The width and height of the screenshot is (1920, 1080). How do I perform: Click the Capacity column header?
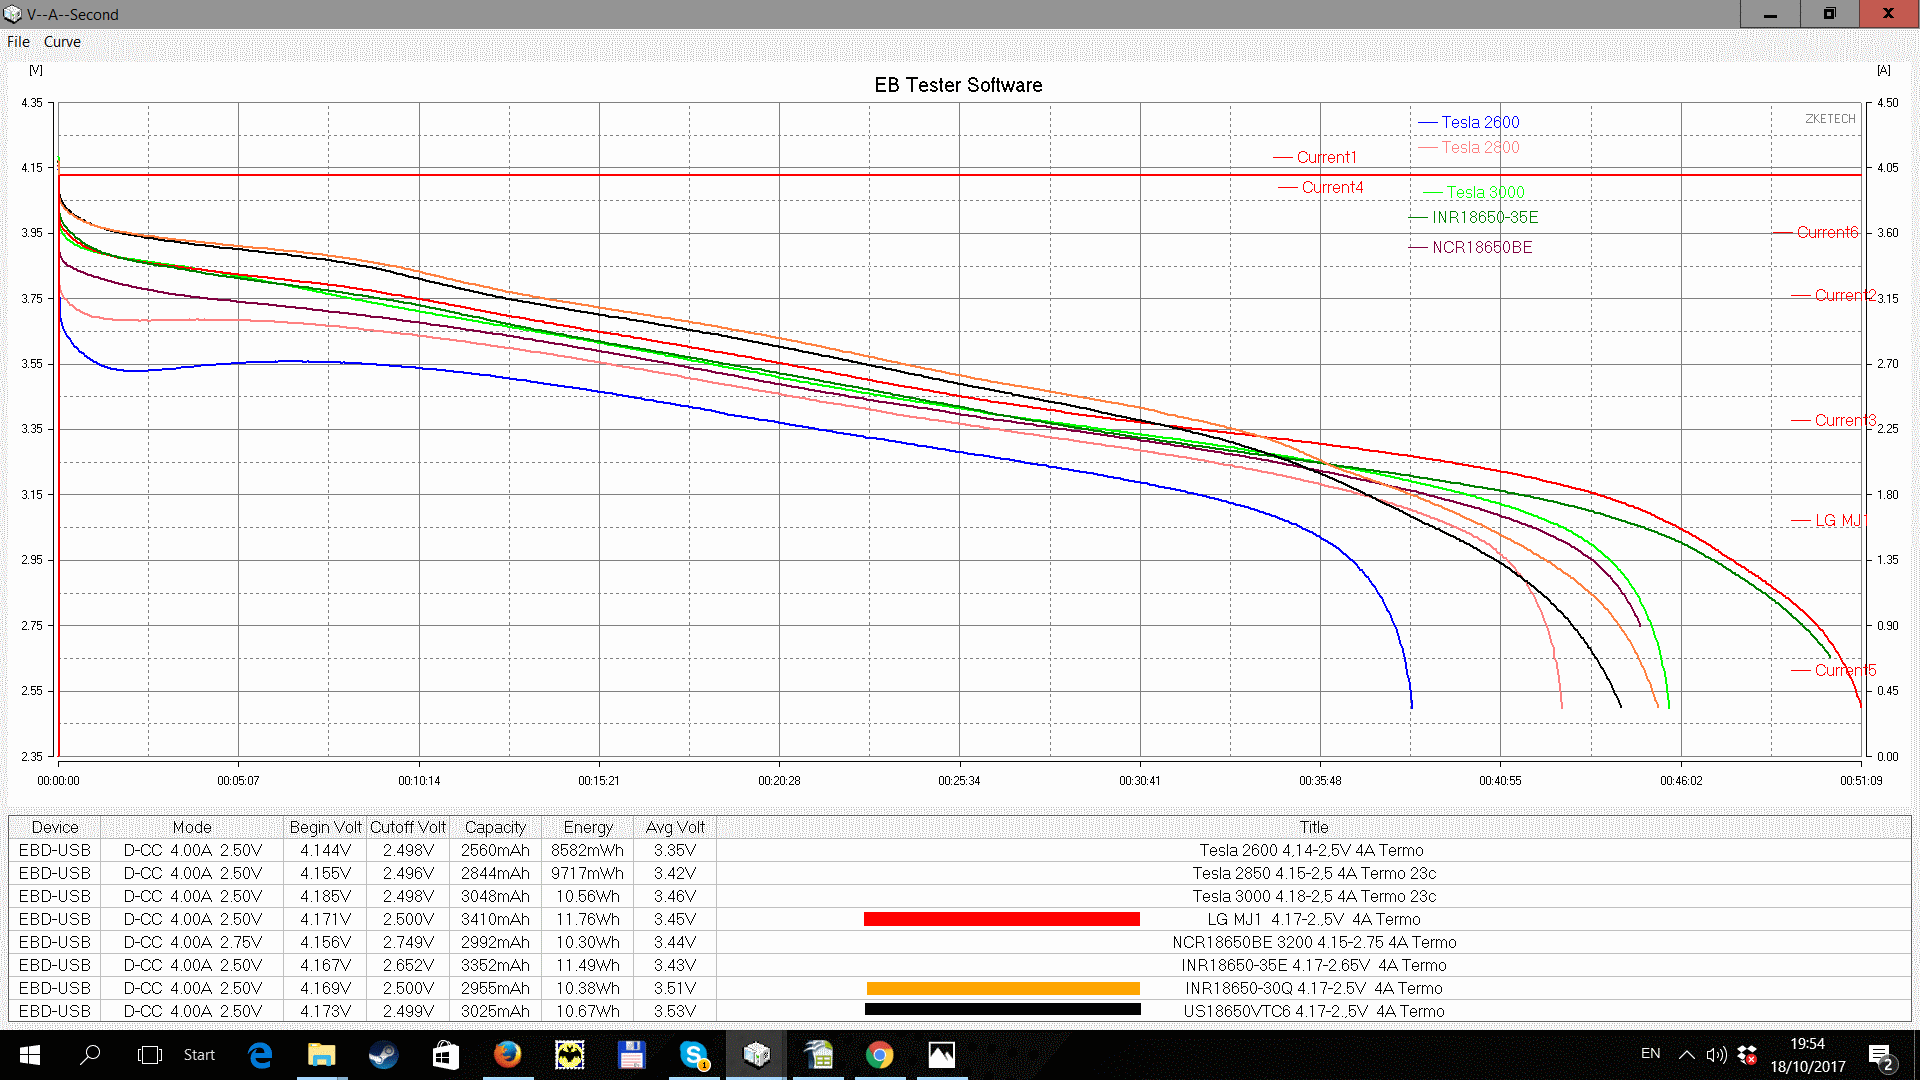tap(495, 827)
